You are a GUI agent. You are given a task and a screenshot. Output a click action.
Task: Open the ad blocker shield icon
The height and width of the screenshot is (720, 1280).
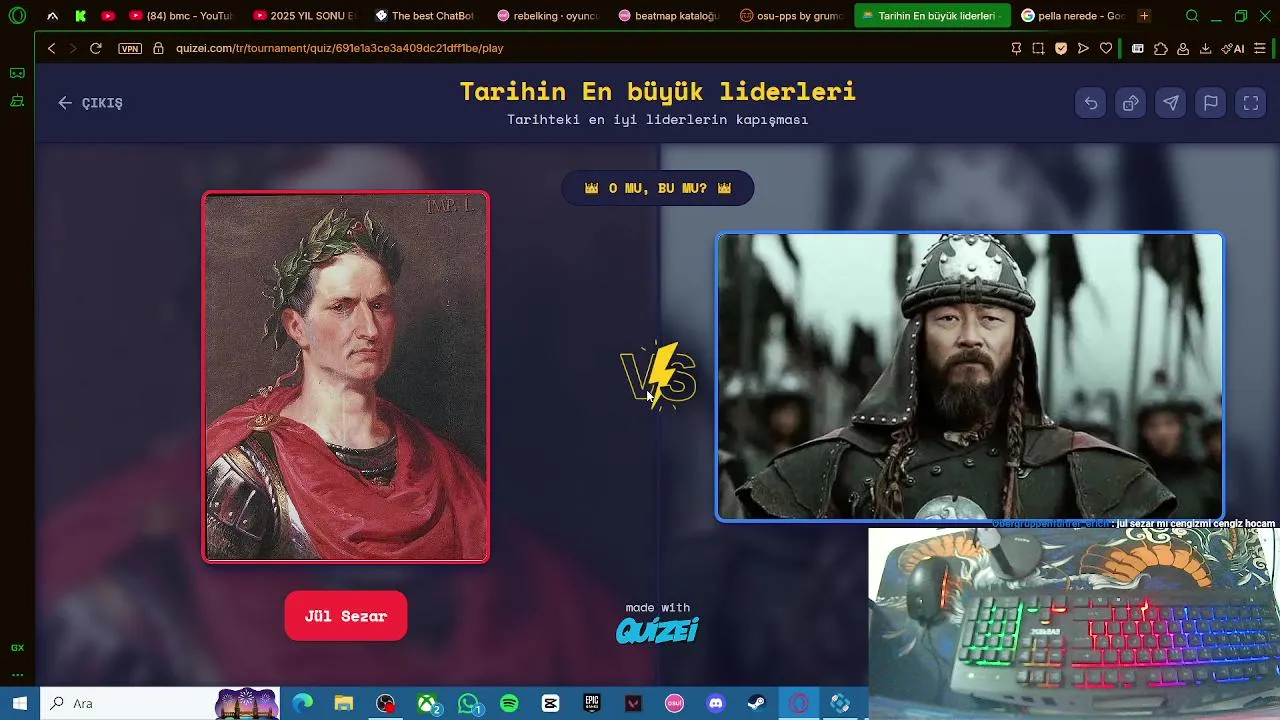coord(1061,48)
